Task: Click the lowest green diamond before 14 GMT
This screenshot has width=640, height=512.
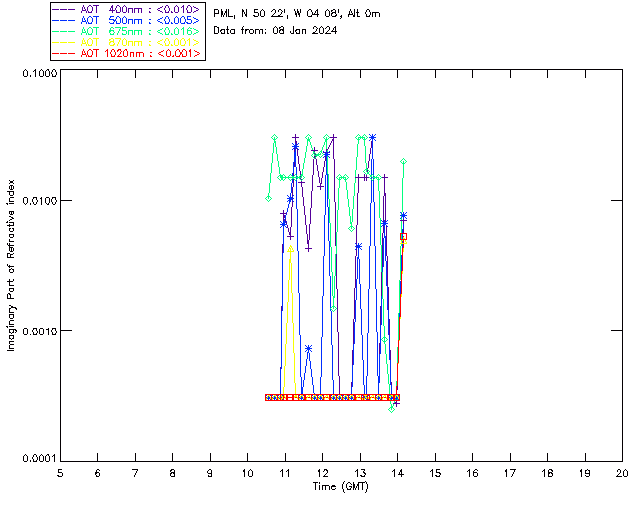Action: click(x=392, y=409)
